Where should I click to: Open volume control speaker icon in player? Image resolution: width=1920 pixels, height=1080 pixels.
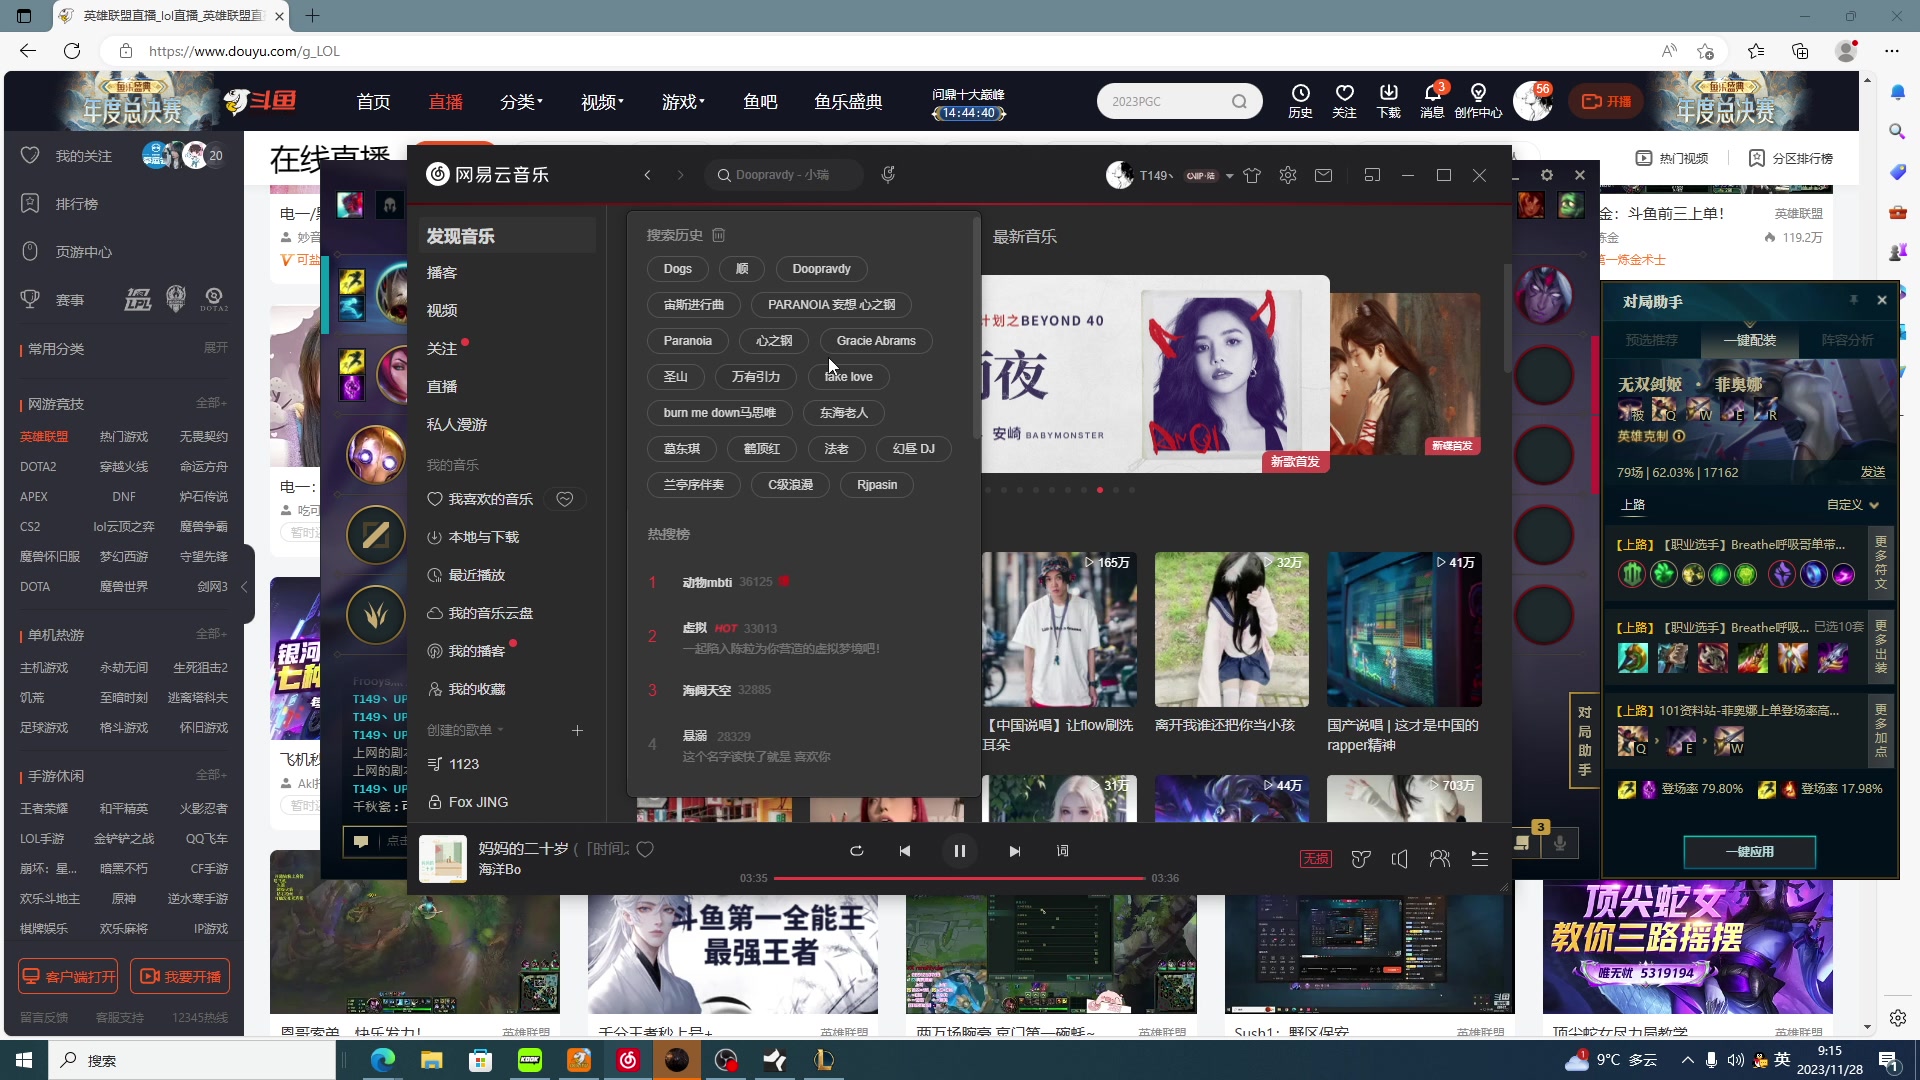pos(1400,858)
